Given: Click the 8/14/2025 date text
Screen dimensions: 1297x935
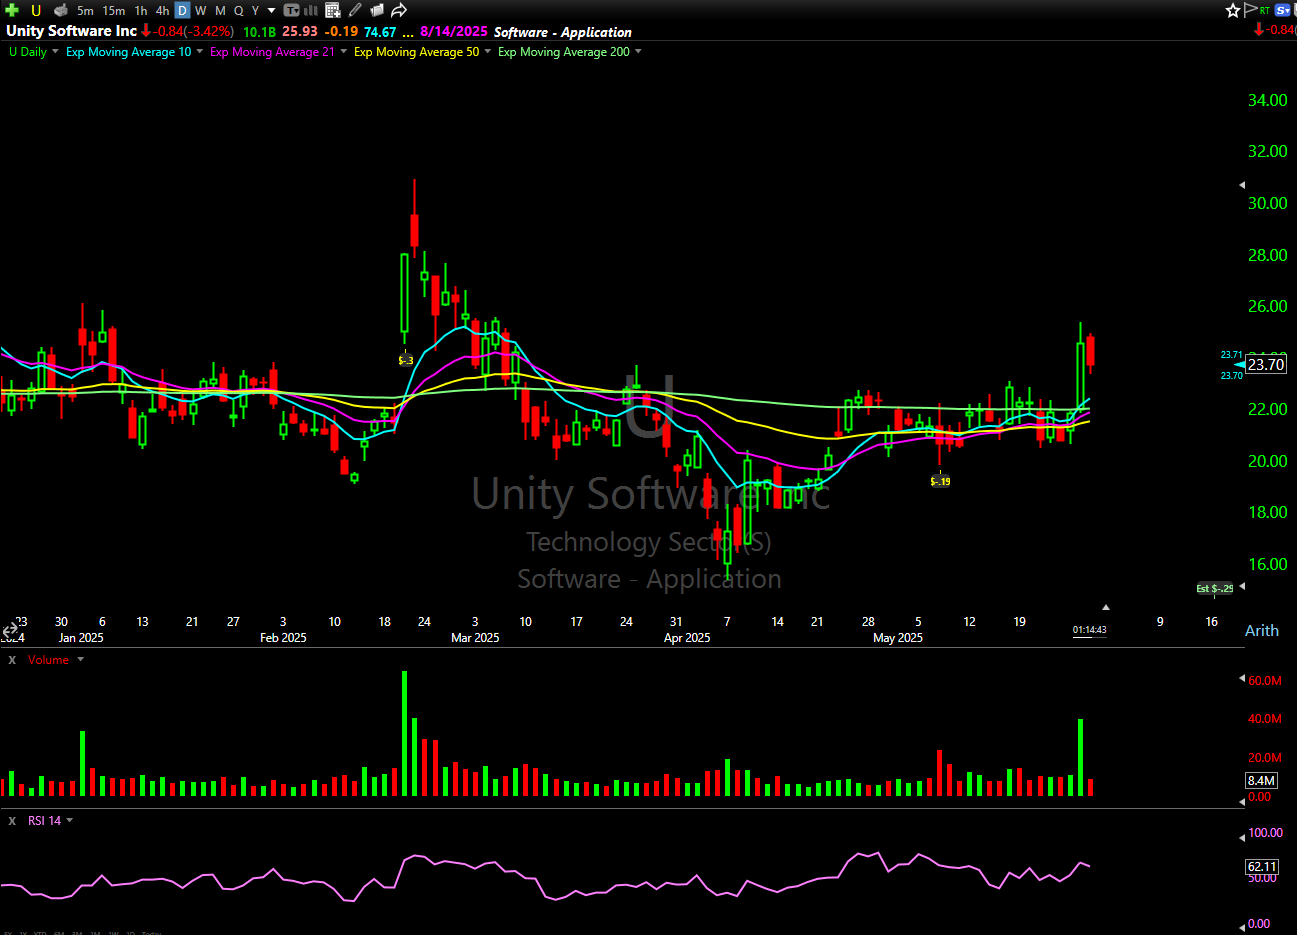Looking at the screenshot, I should click(454, 31).
